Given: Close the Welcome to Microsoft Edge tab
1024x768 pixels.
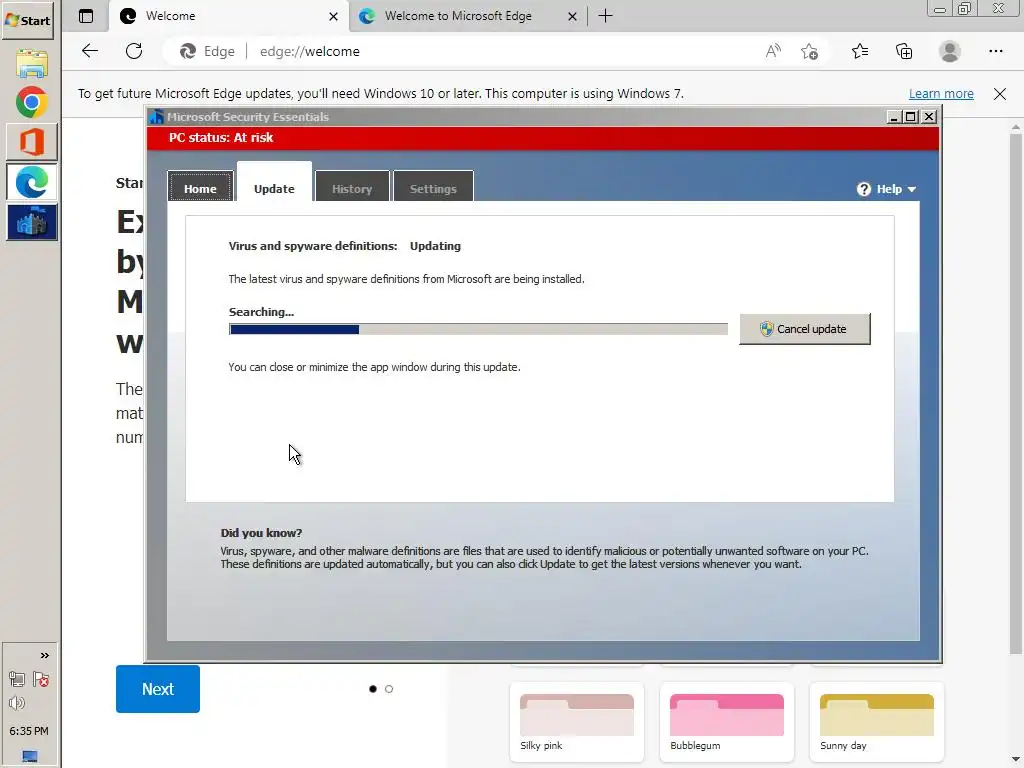Looking at the screenshot, I should point(572,16).
